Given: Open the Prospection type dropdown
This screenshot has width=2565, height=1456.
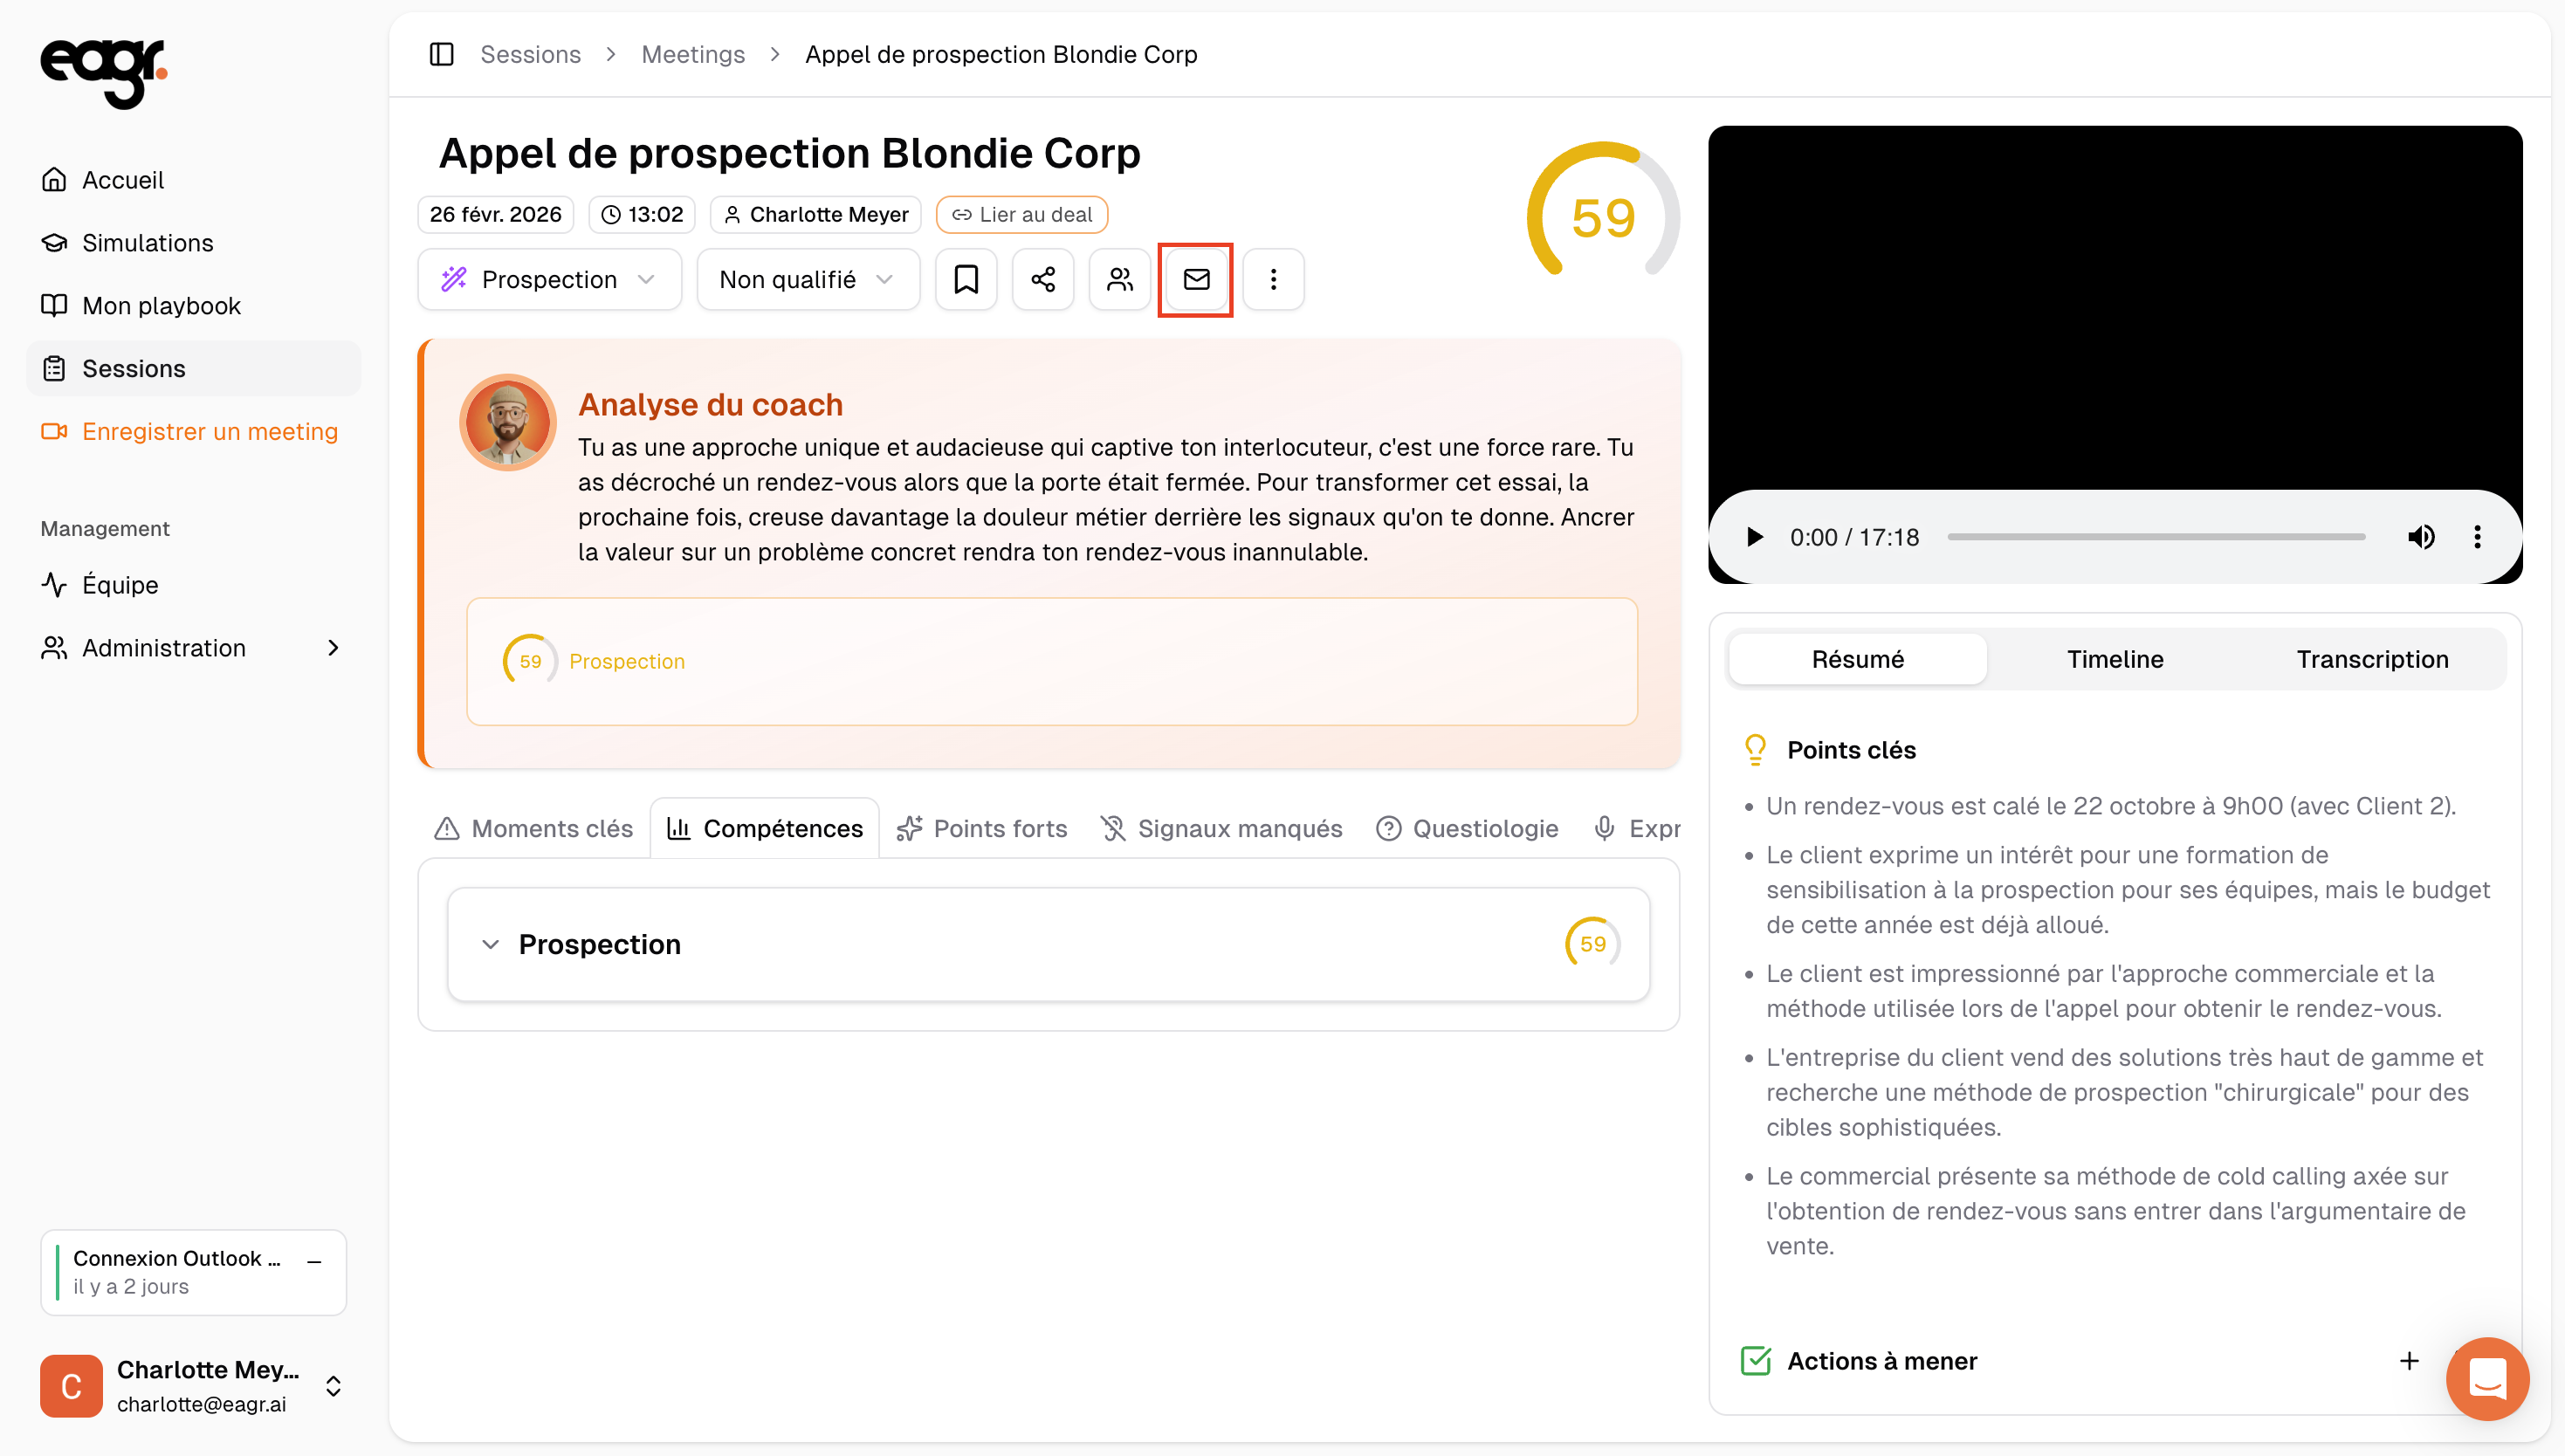Looking at the screenshot, I should click(x=549, y=279).
